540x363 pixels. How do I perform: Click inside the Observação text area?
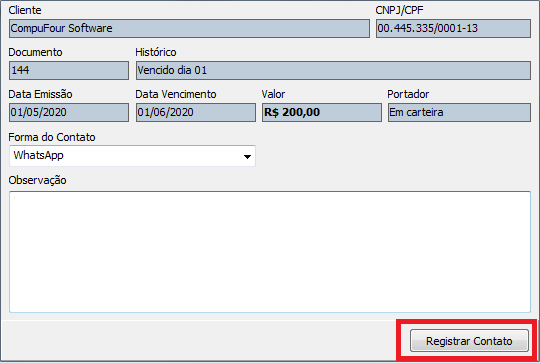coord(270,252)
